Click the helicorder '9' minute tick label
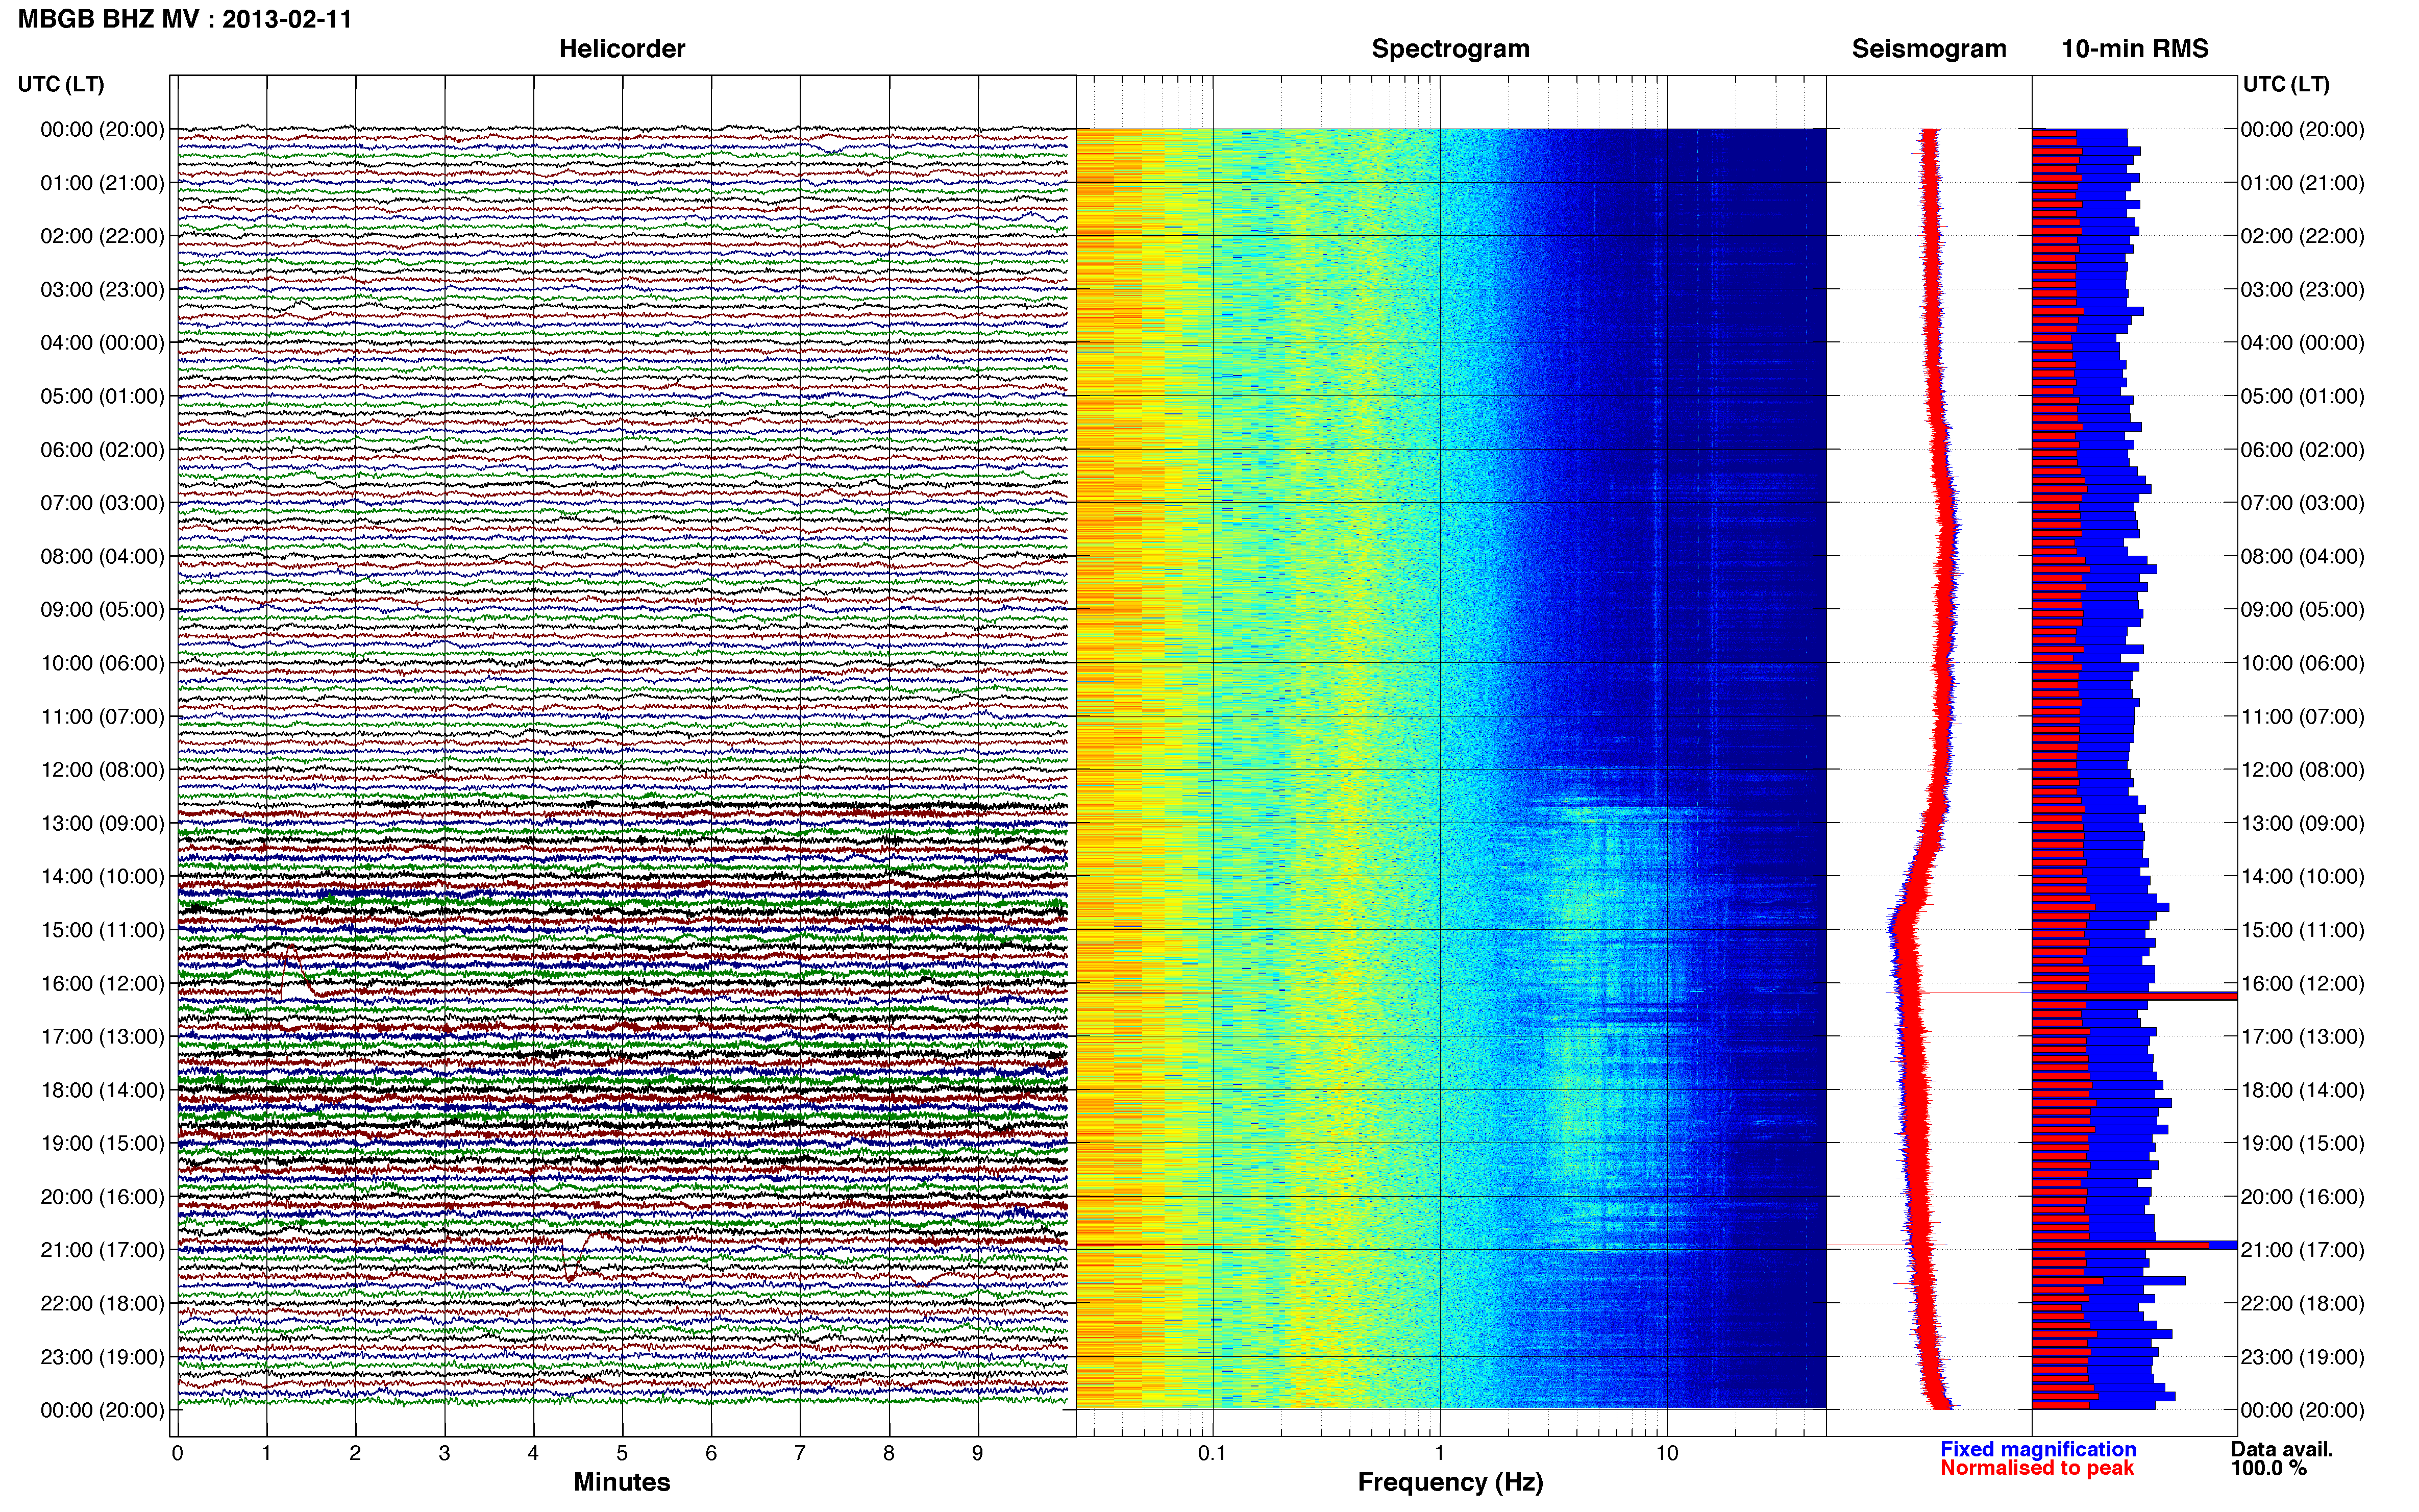 [978, 1453]
